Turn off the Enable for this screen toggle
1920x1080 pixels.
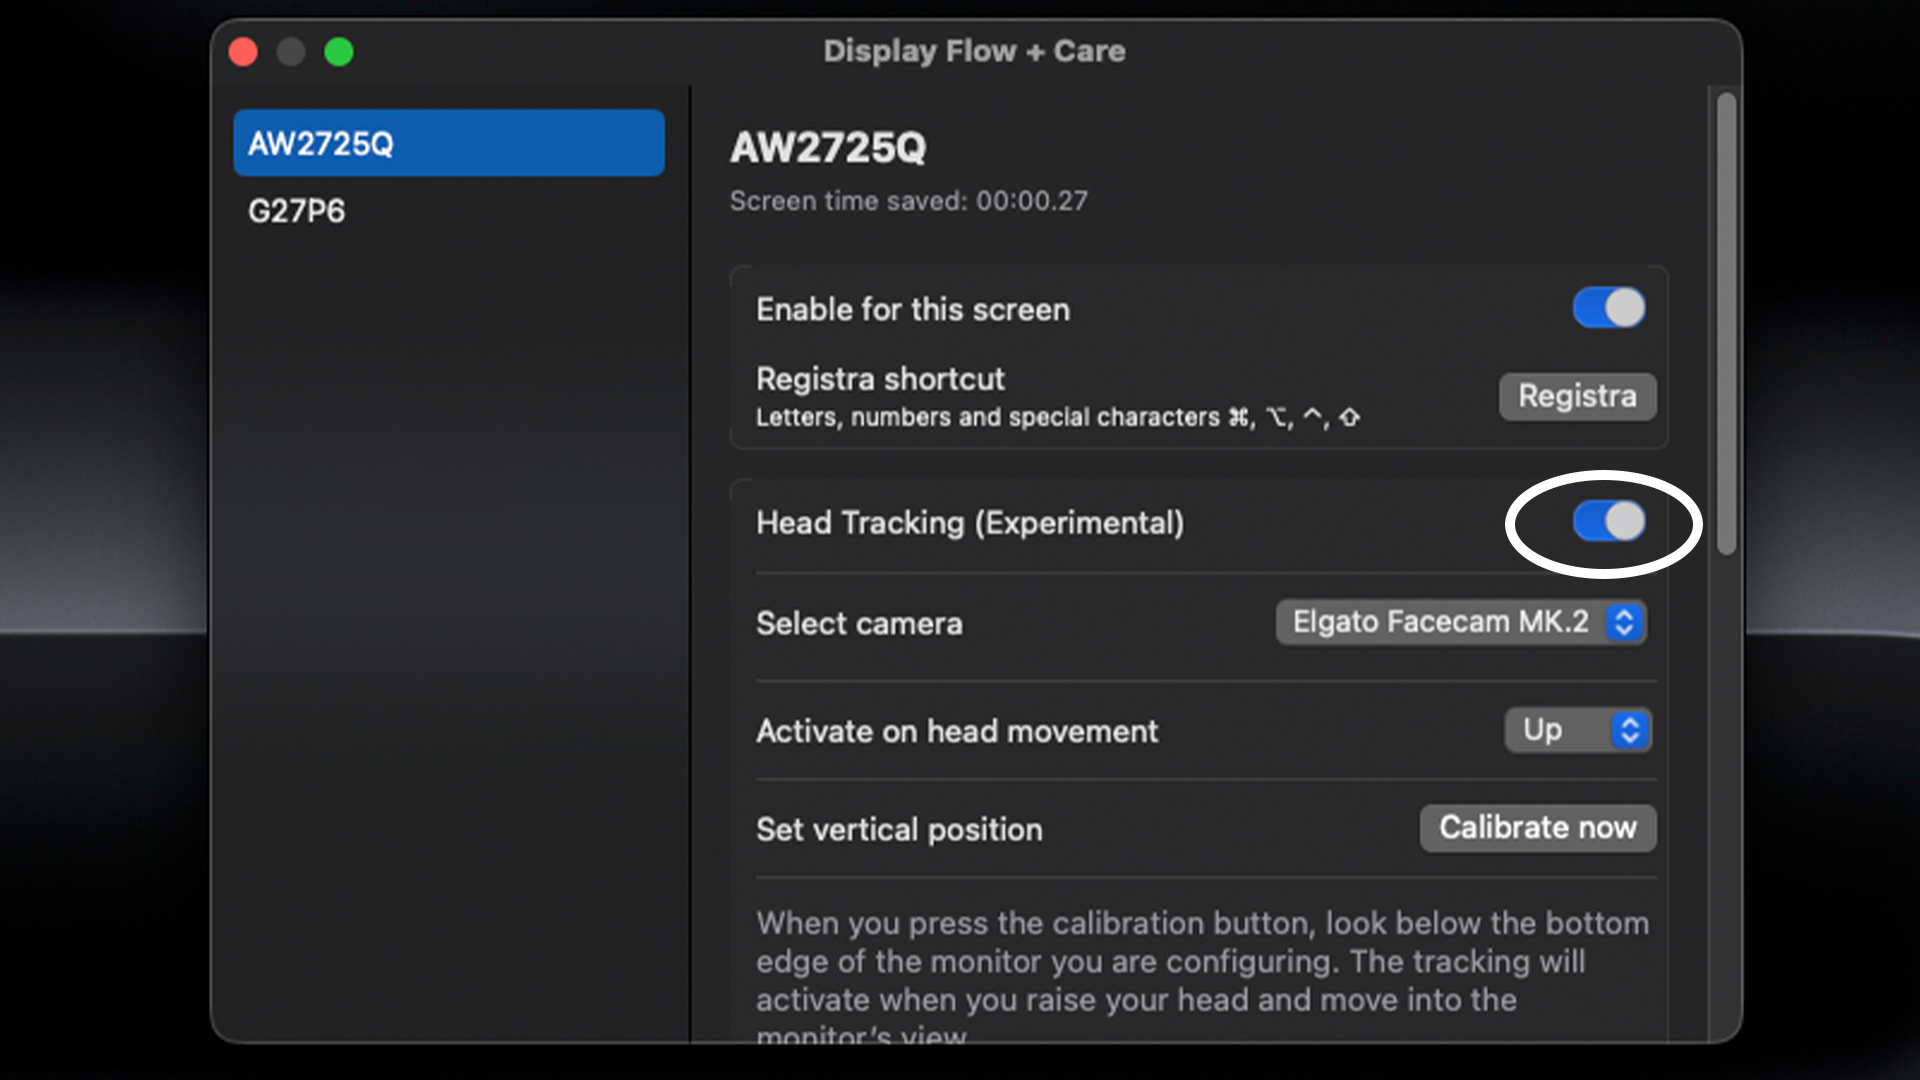click(1608, 308)
